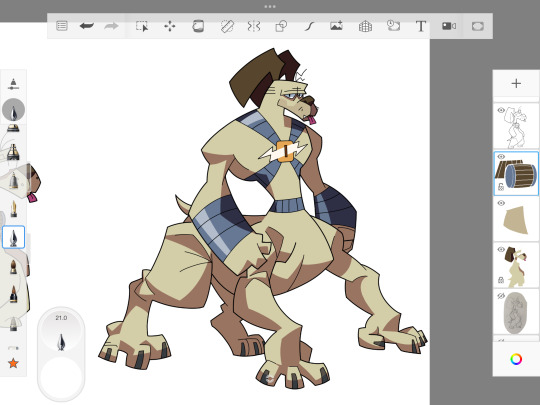Tap the current brush circle preview
This screenshot has height=405, width=540.
pyautogui.click(x=13, y=110)
